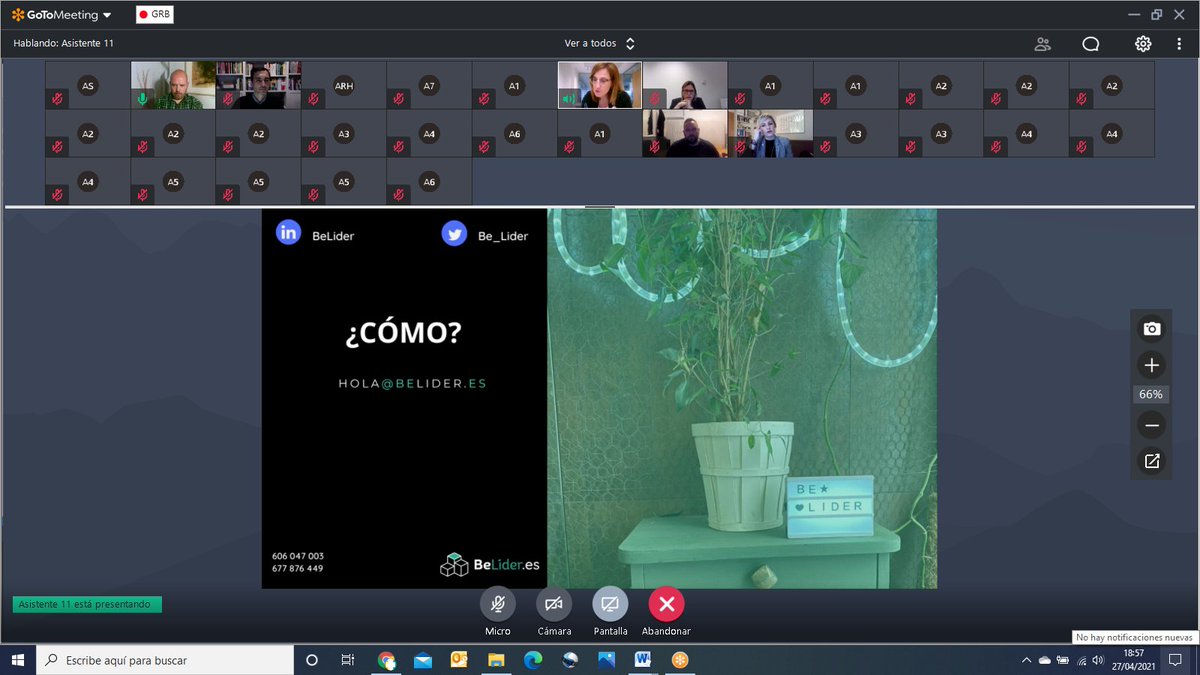Open Outlook from the taskbar
Image resolution: width=1200 pixels, height=675 pixels.
coord(459,660)
